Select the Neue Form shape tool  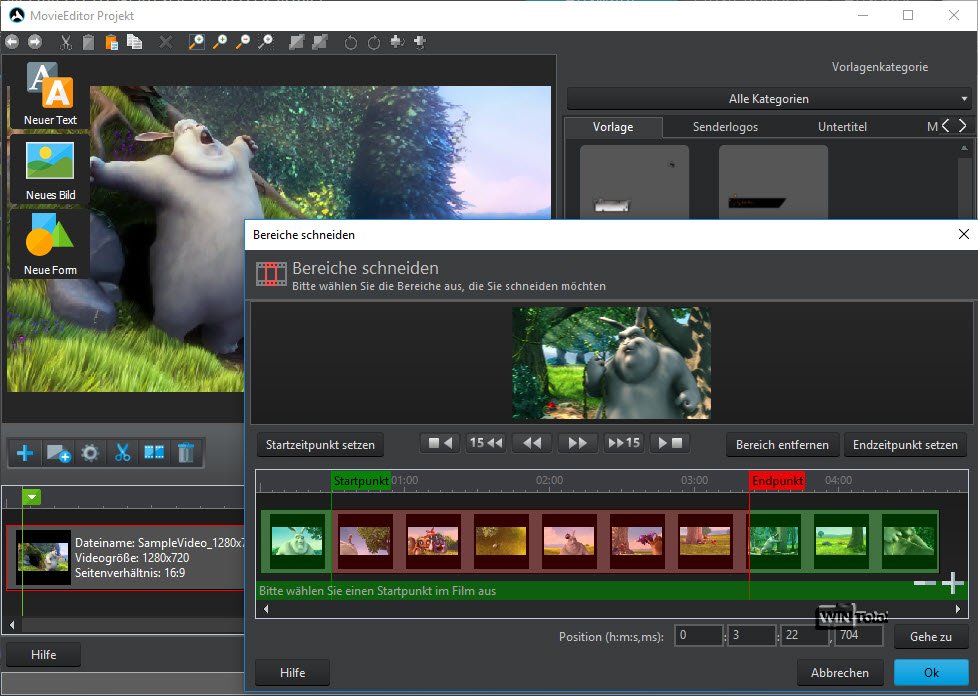[x=50, y=236]
